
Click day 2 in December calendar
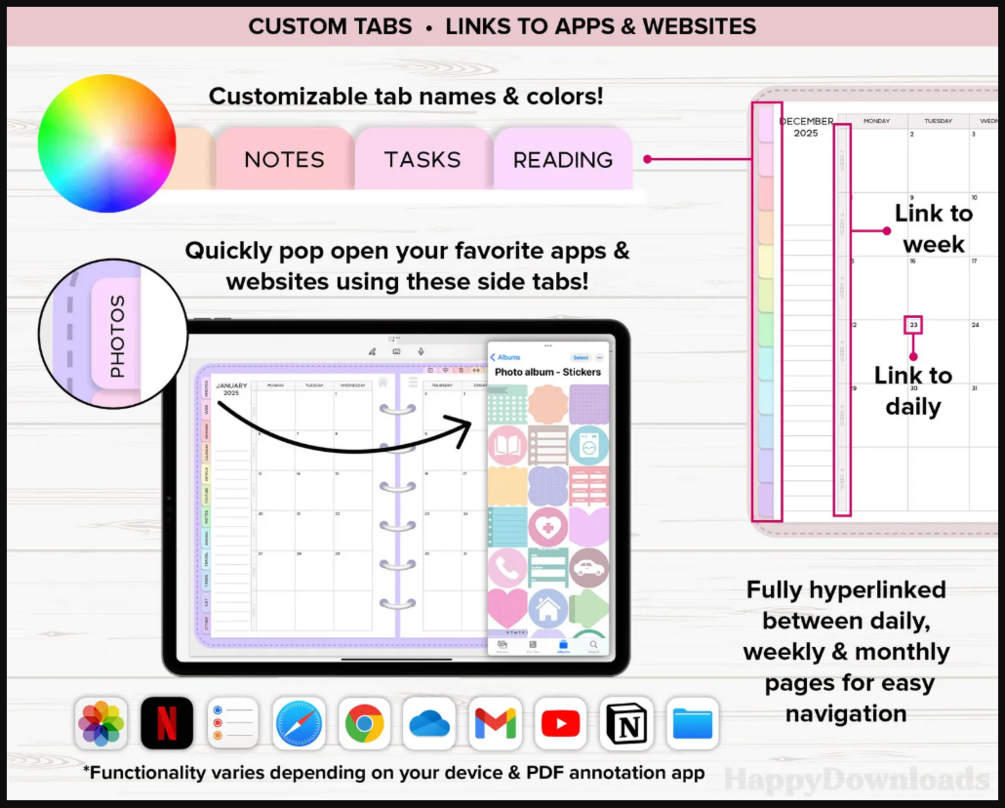[x=911, y=134]
